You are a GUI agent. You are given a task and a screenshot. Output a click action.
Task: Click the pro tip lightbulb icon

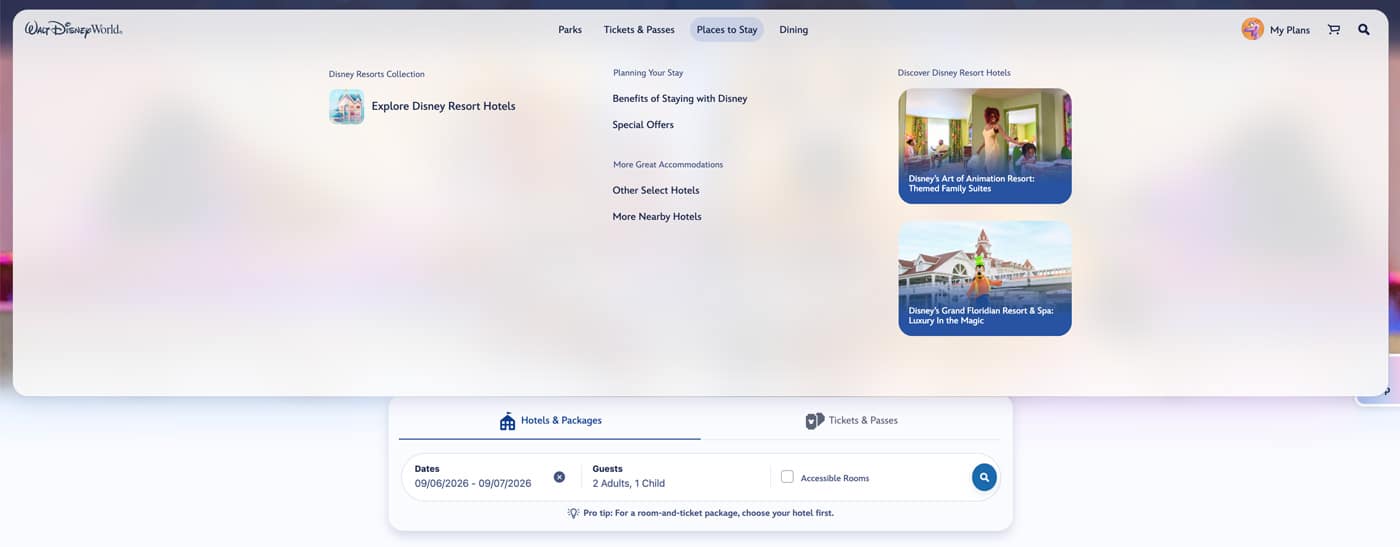pos(573,513)
